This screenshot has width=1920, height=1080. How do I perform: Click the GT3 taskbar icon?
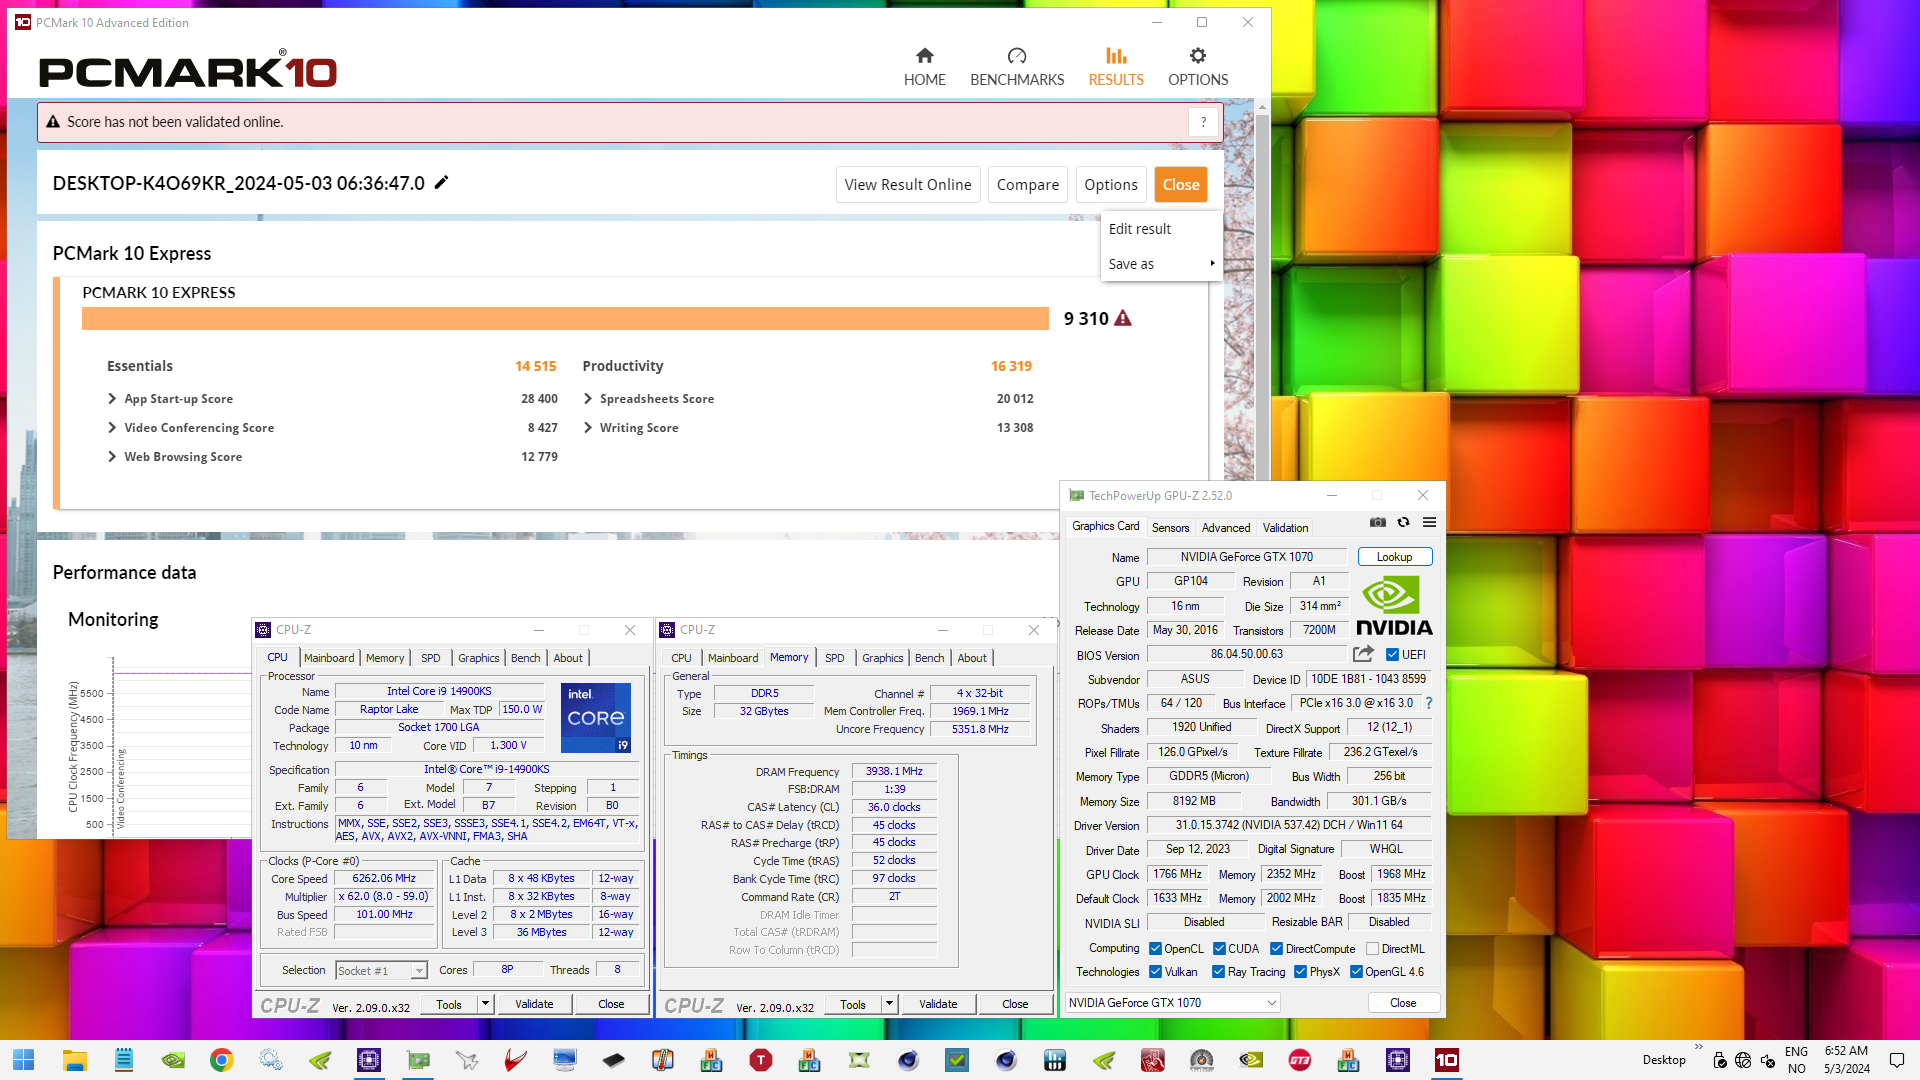click(1300, 1060)
